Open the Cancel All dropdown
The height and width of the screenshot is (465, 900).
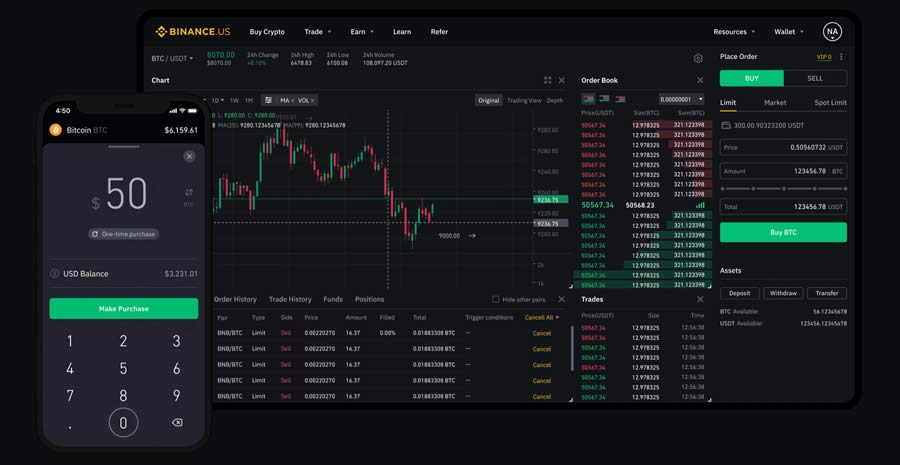pyautogui.click(x=541, y=317)
